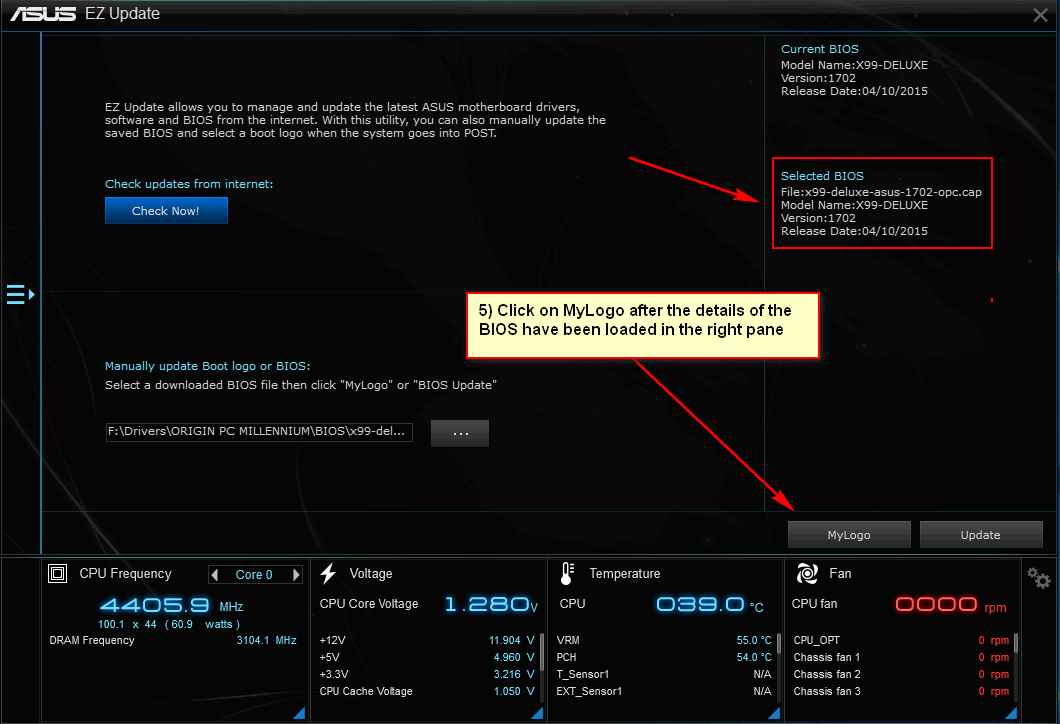This screenshot has width=1060, height=724.
Task: Close the EZ Update window
Action: click(x=1040, y=15)
